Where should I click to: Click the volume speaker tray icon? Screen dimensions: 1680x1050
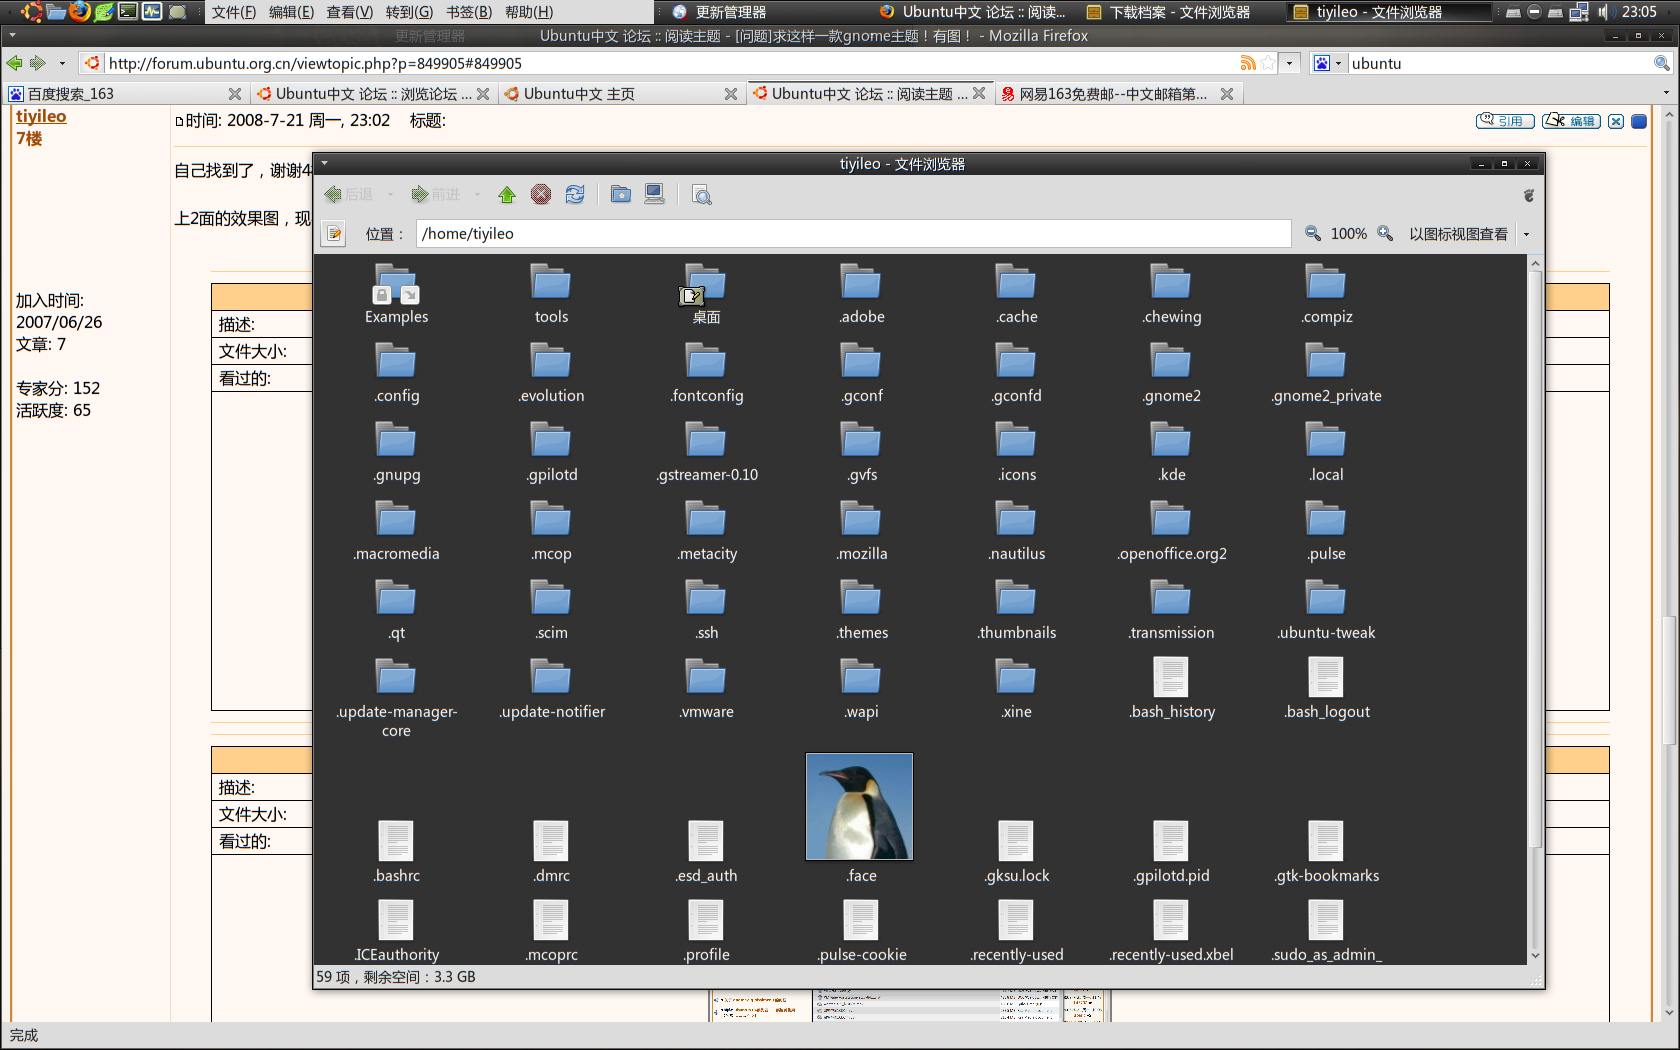coord(1603,12)
